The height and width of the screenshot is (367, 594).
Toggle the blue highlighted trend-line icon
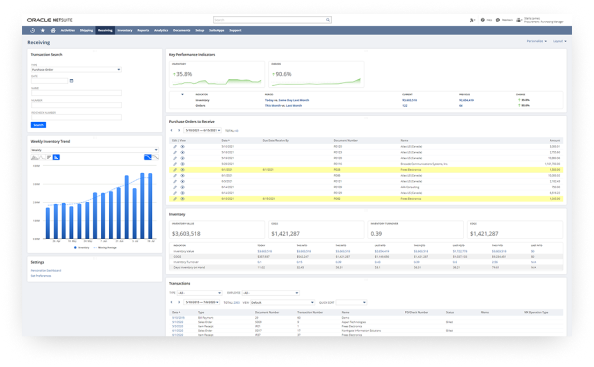pyautogui.click(x=148, y=157)
